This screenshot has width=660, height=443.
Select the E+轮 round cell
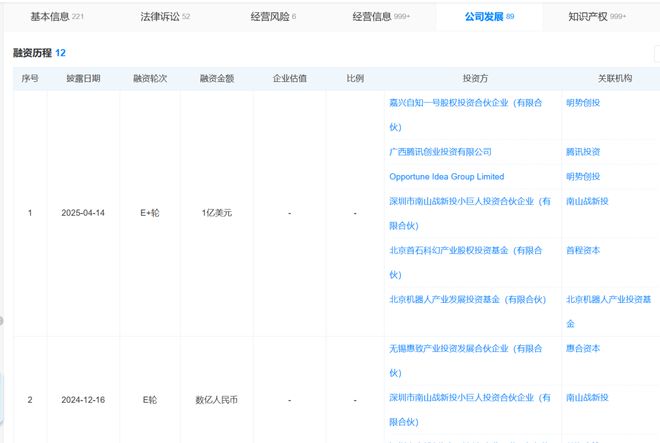coord(150,213)
